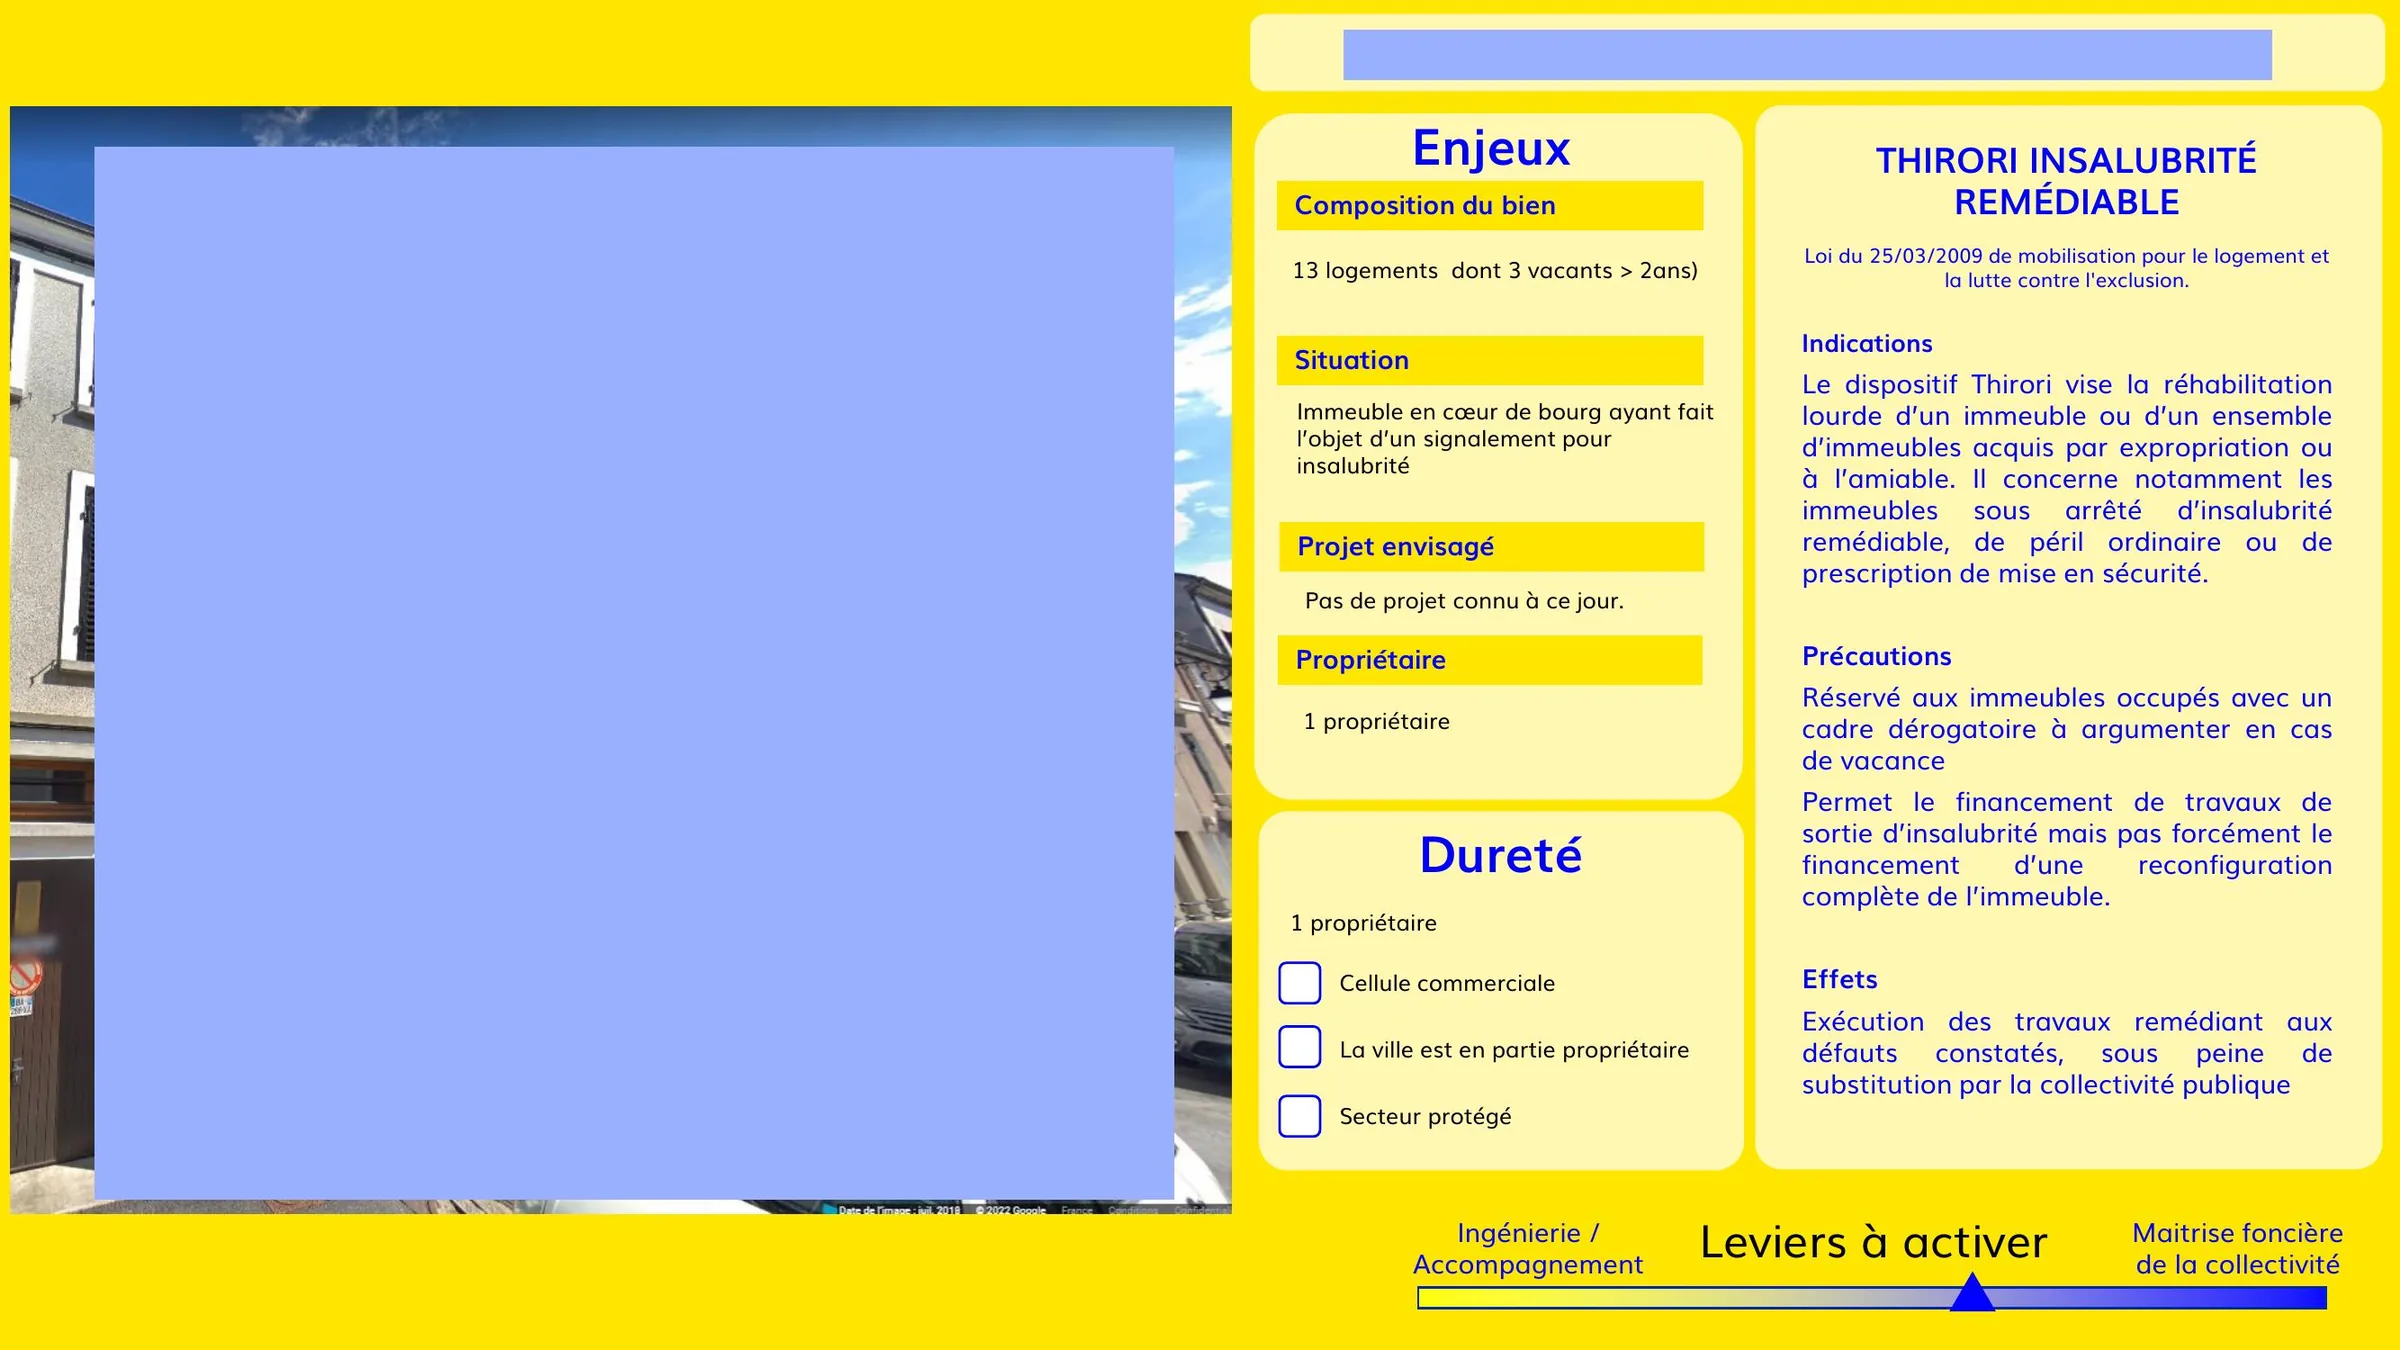Click the Précautions subheading
2400x1350 pixels.
(1876, 656)
